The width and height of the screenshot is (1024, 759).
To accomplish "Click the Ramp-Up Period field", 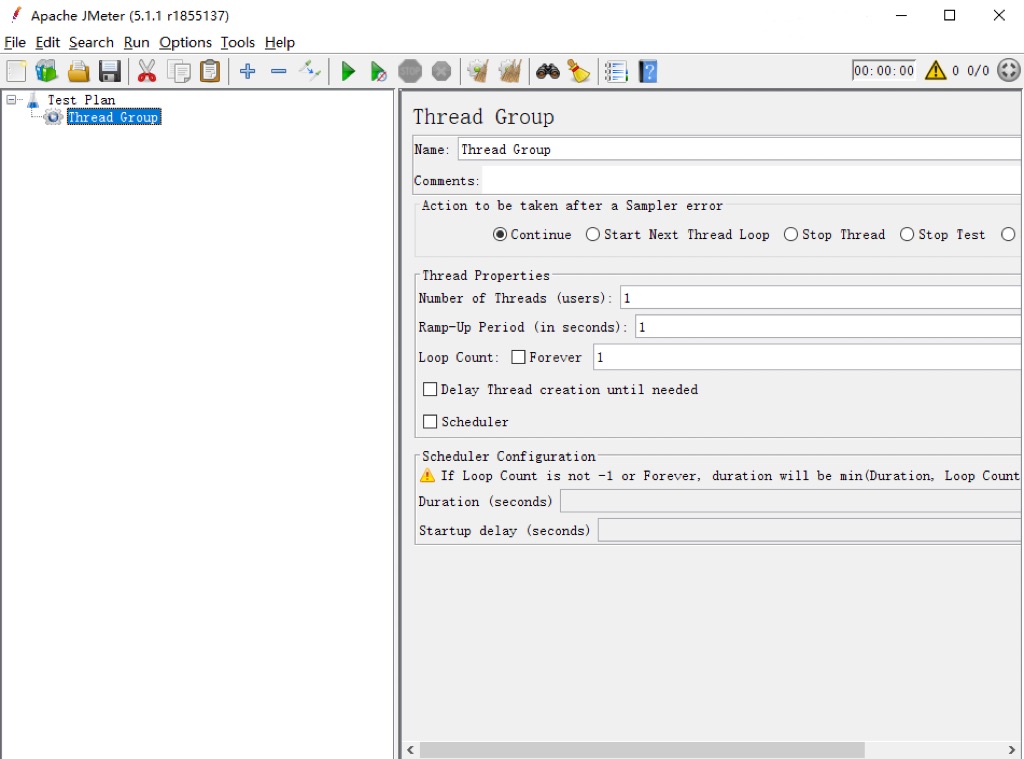I will 829,327.
